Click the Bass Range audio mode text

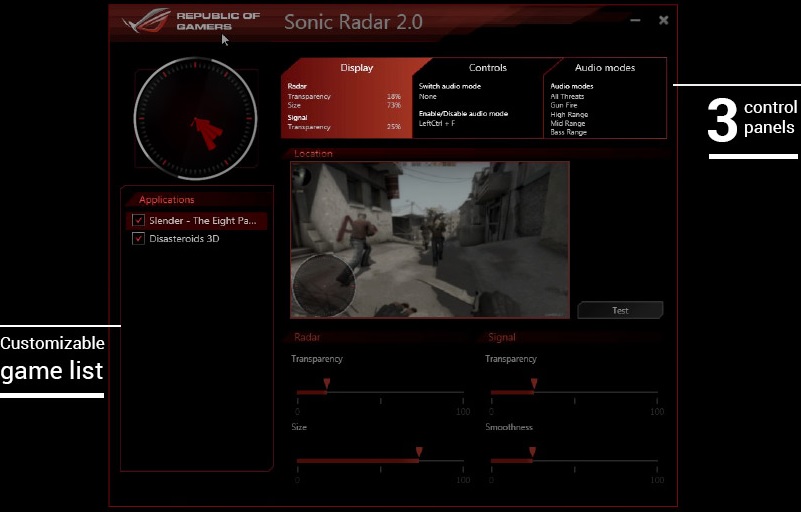[x=569, y=132]
